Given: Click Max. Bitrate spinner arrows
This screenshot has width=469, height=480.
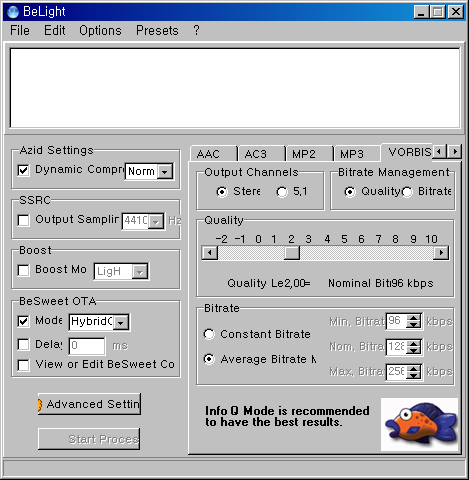Looking at the screenshot, I should [x=414, y=372].
